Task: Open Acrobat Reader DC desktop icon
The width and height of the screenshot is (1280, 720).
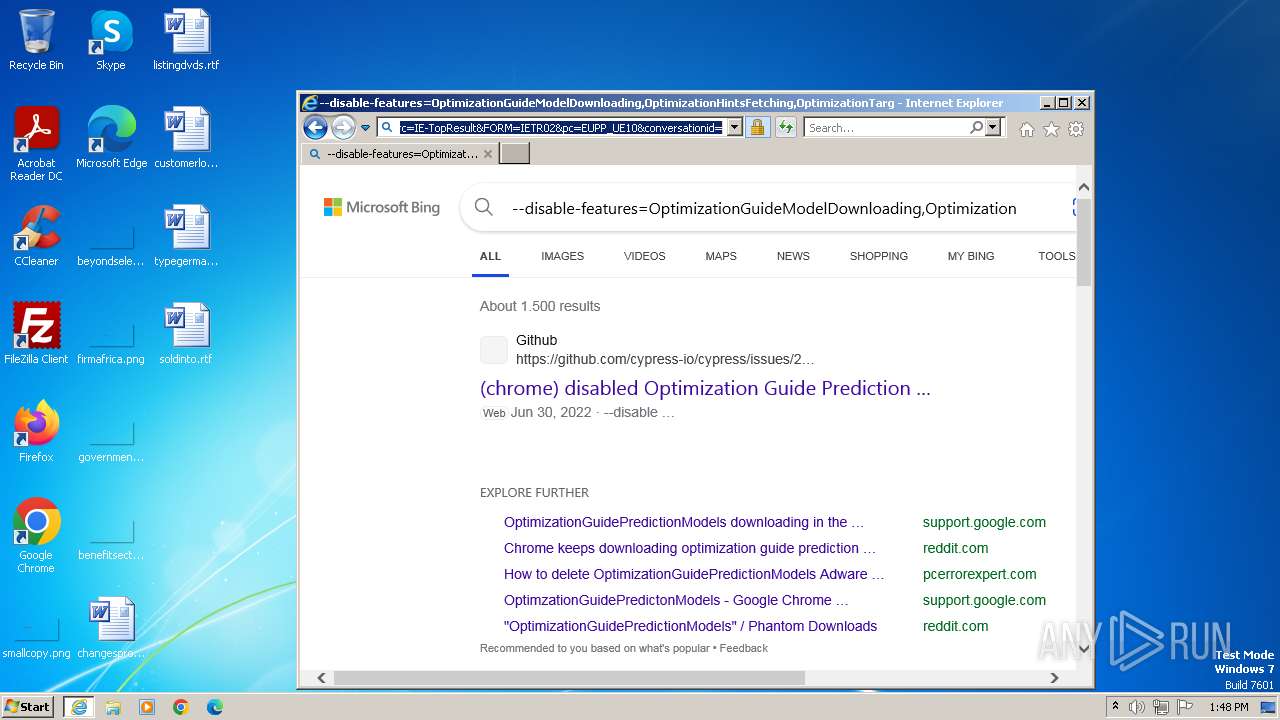Action: pyautogui.click(x=36, y=144)
